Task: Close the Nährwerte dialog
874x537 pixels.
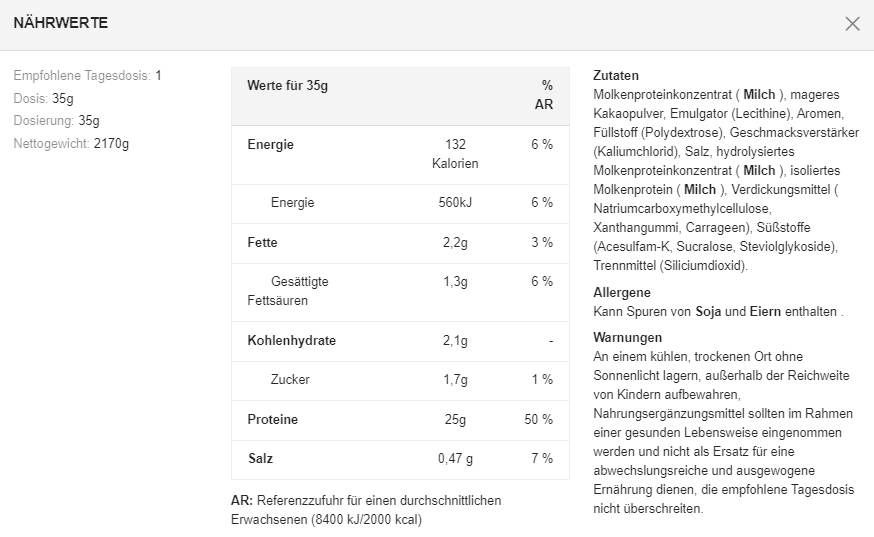Action: [x=852, y=24]
